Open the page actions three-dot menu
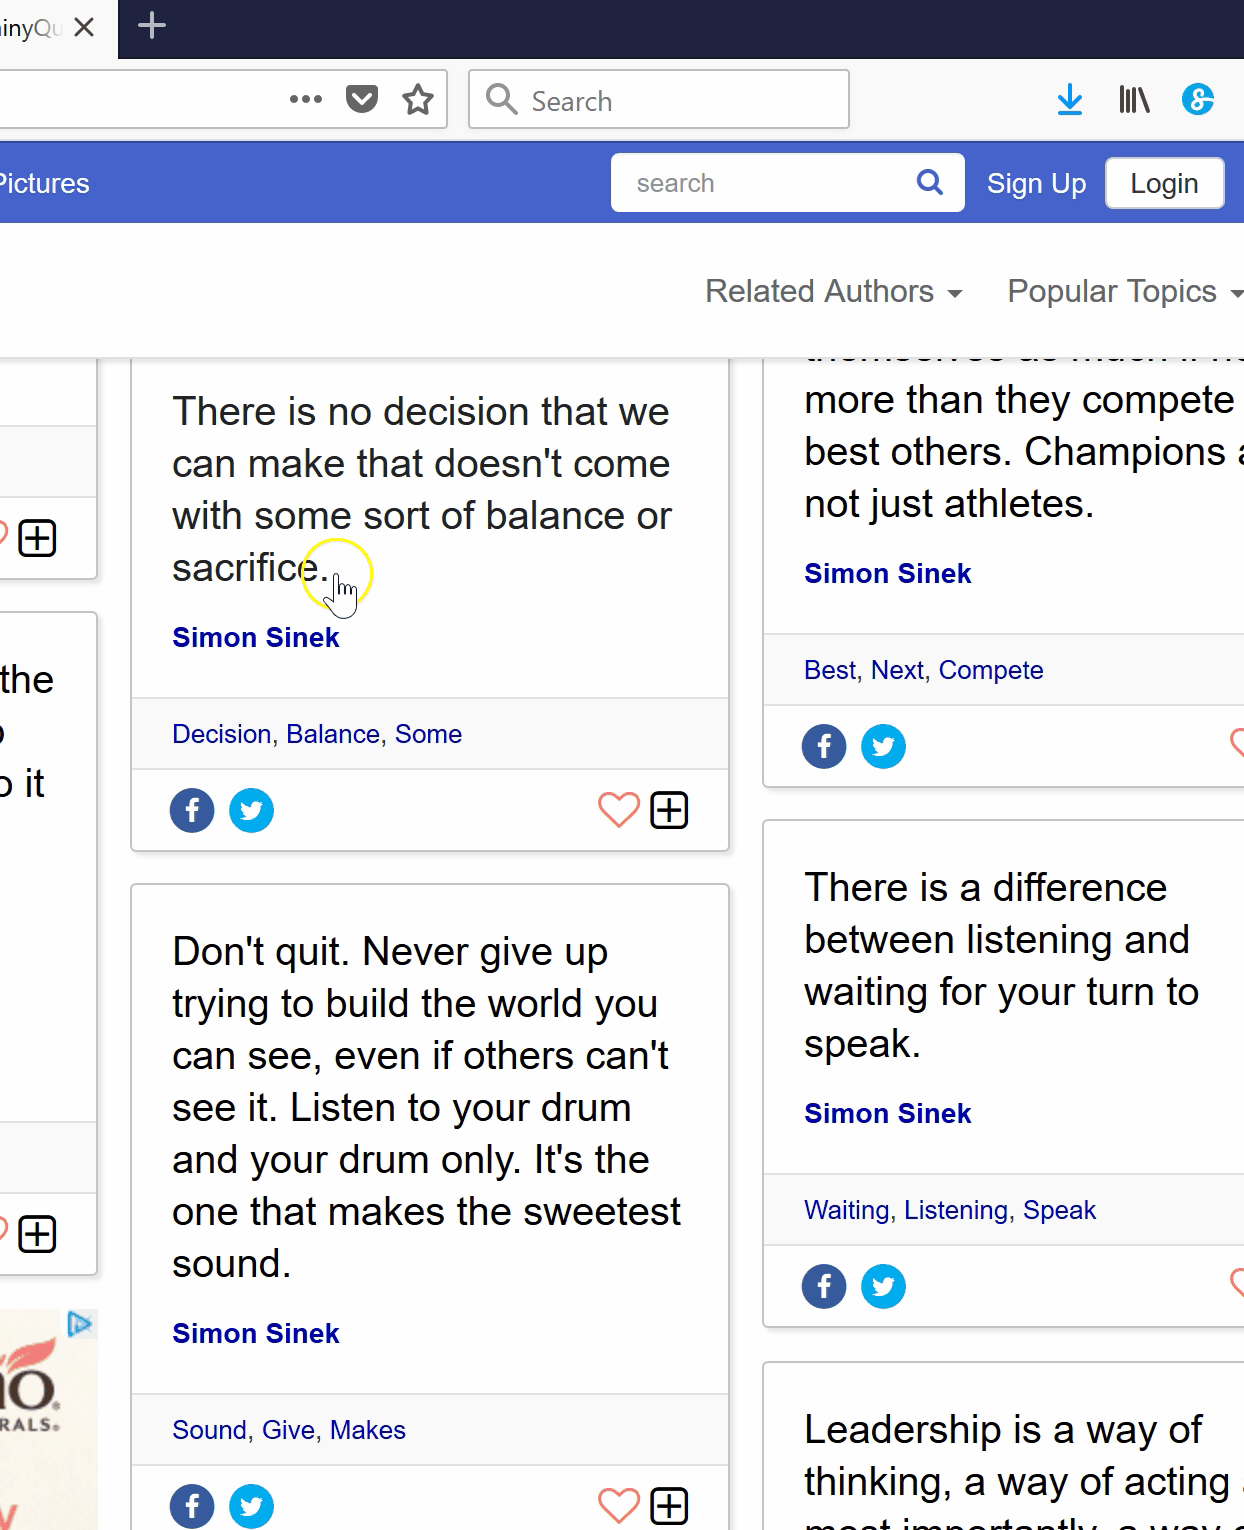This screenshot has height=1530, width=1244. tap(306, 99)
